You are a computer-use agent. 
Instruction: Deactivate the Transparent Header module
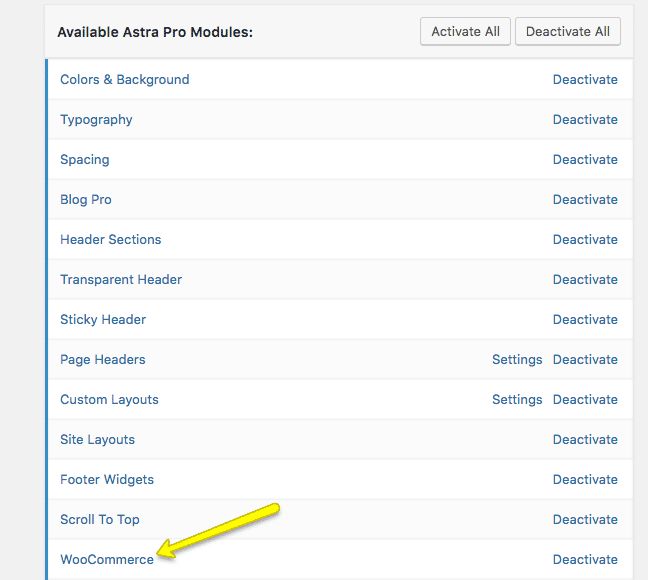[585, 279]
